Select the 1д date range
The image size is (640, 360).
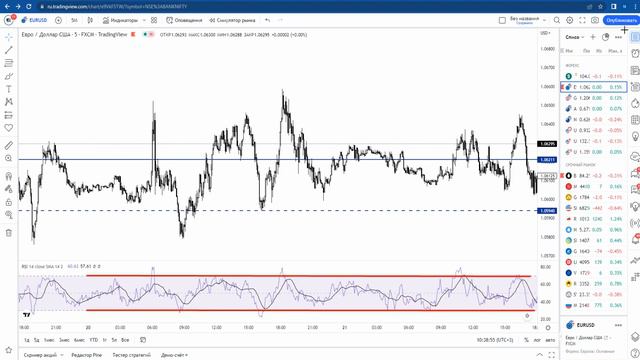(x=27, y=340)
